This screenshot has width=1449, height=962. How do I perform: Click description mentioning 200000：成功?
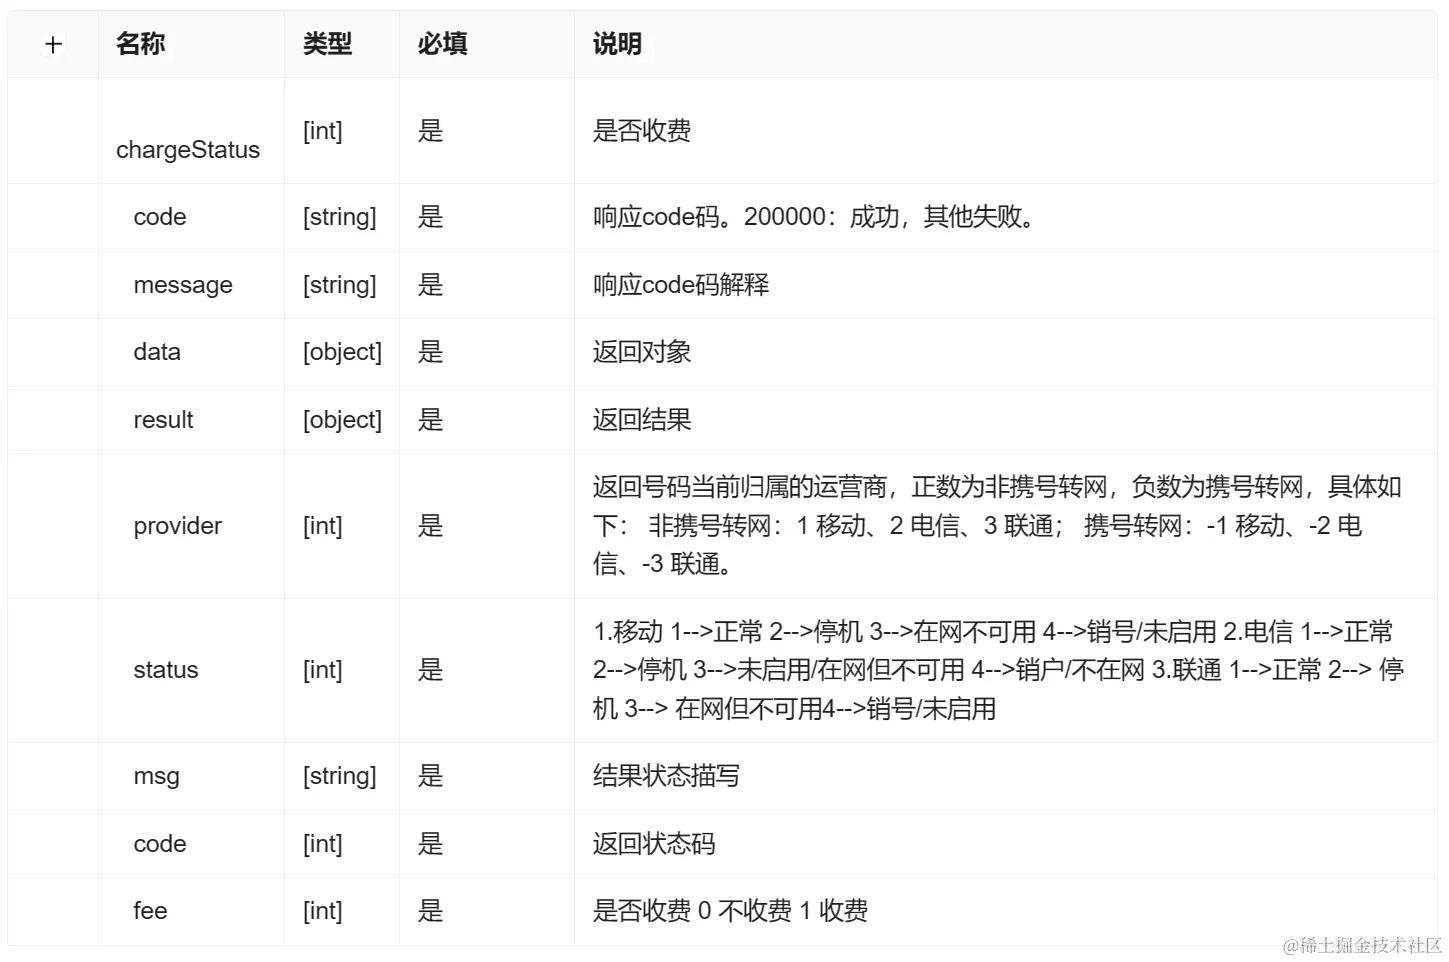coord(814,217)
